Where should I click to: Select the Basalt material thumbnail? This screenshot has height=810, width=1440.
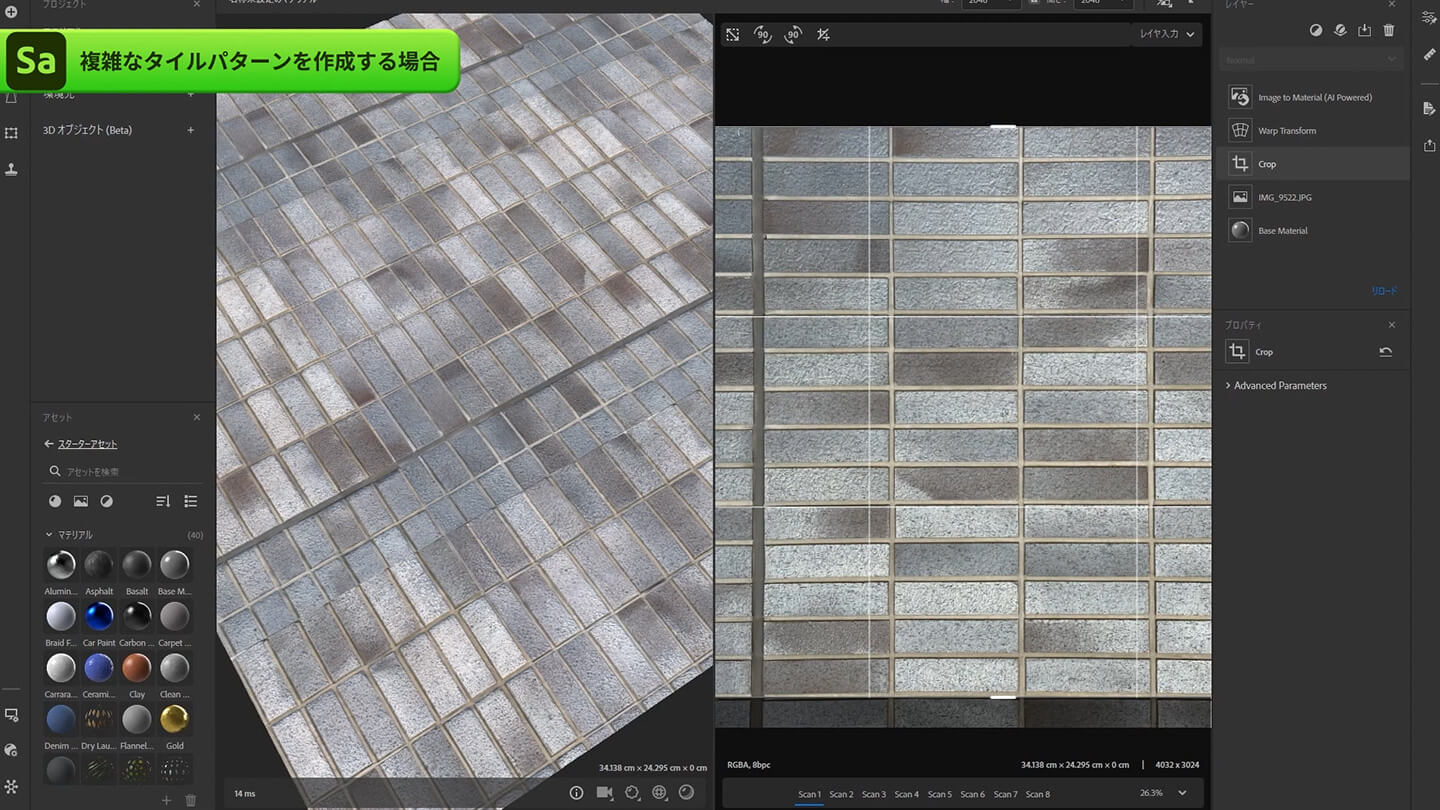point(137,565)
